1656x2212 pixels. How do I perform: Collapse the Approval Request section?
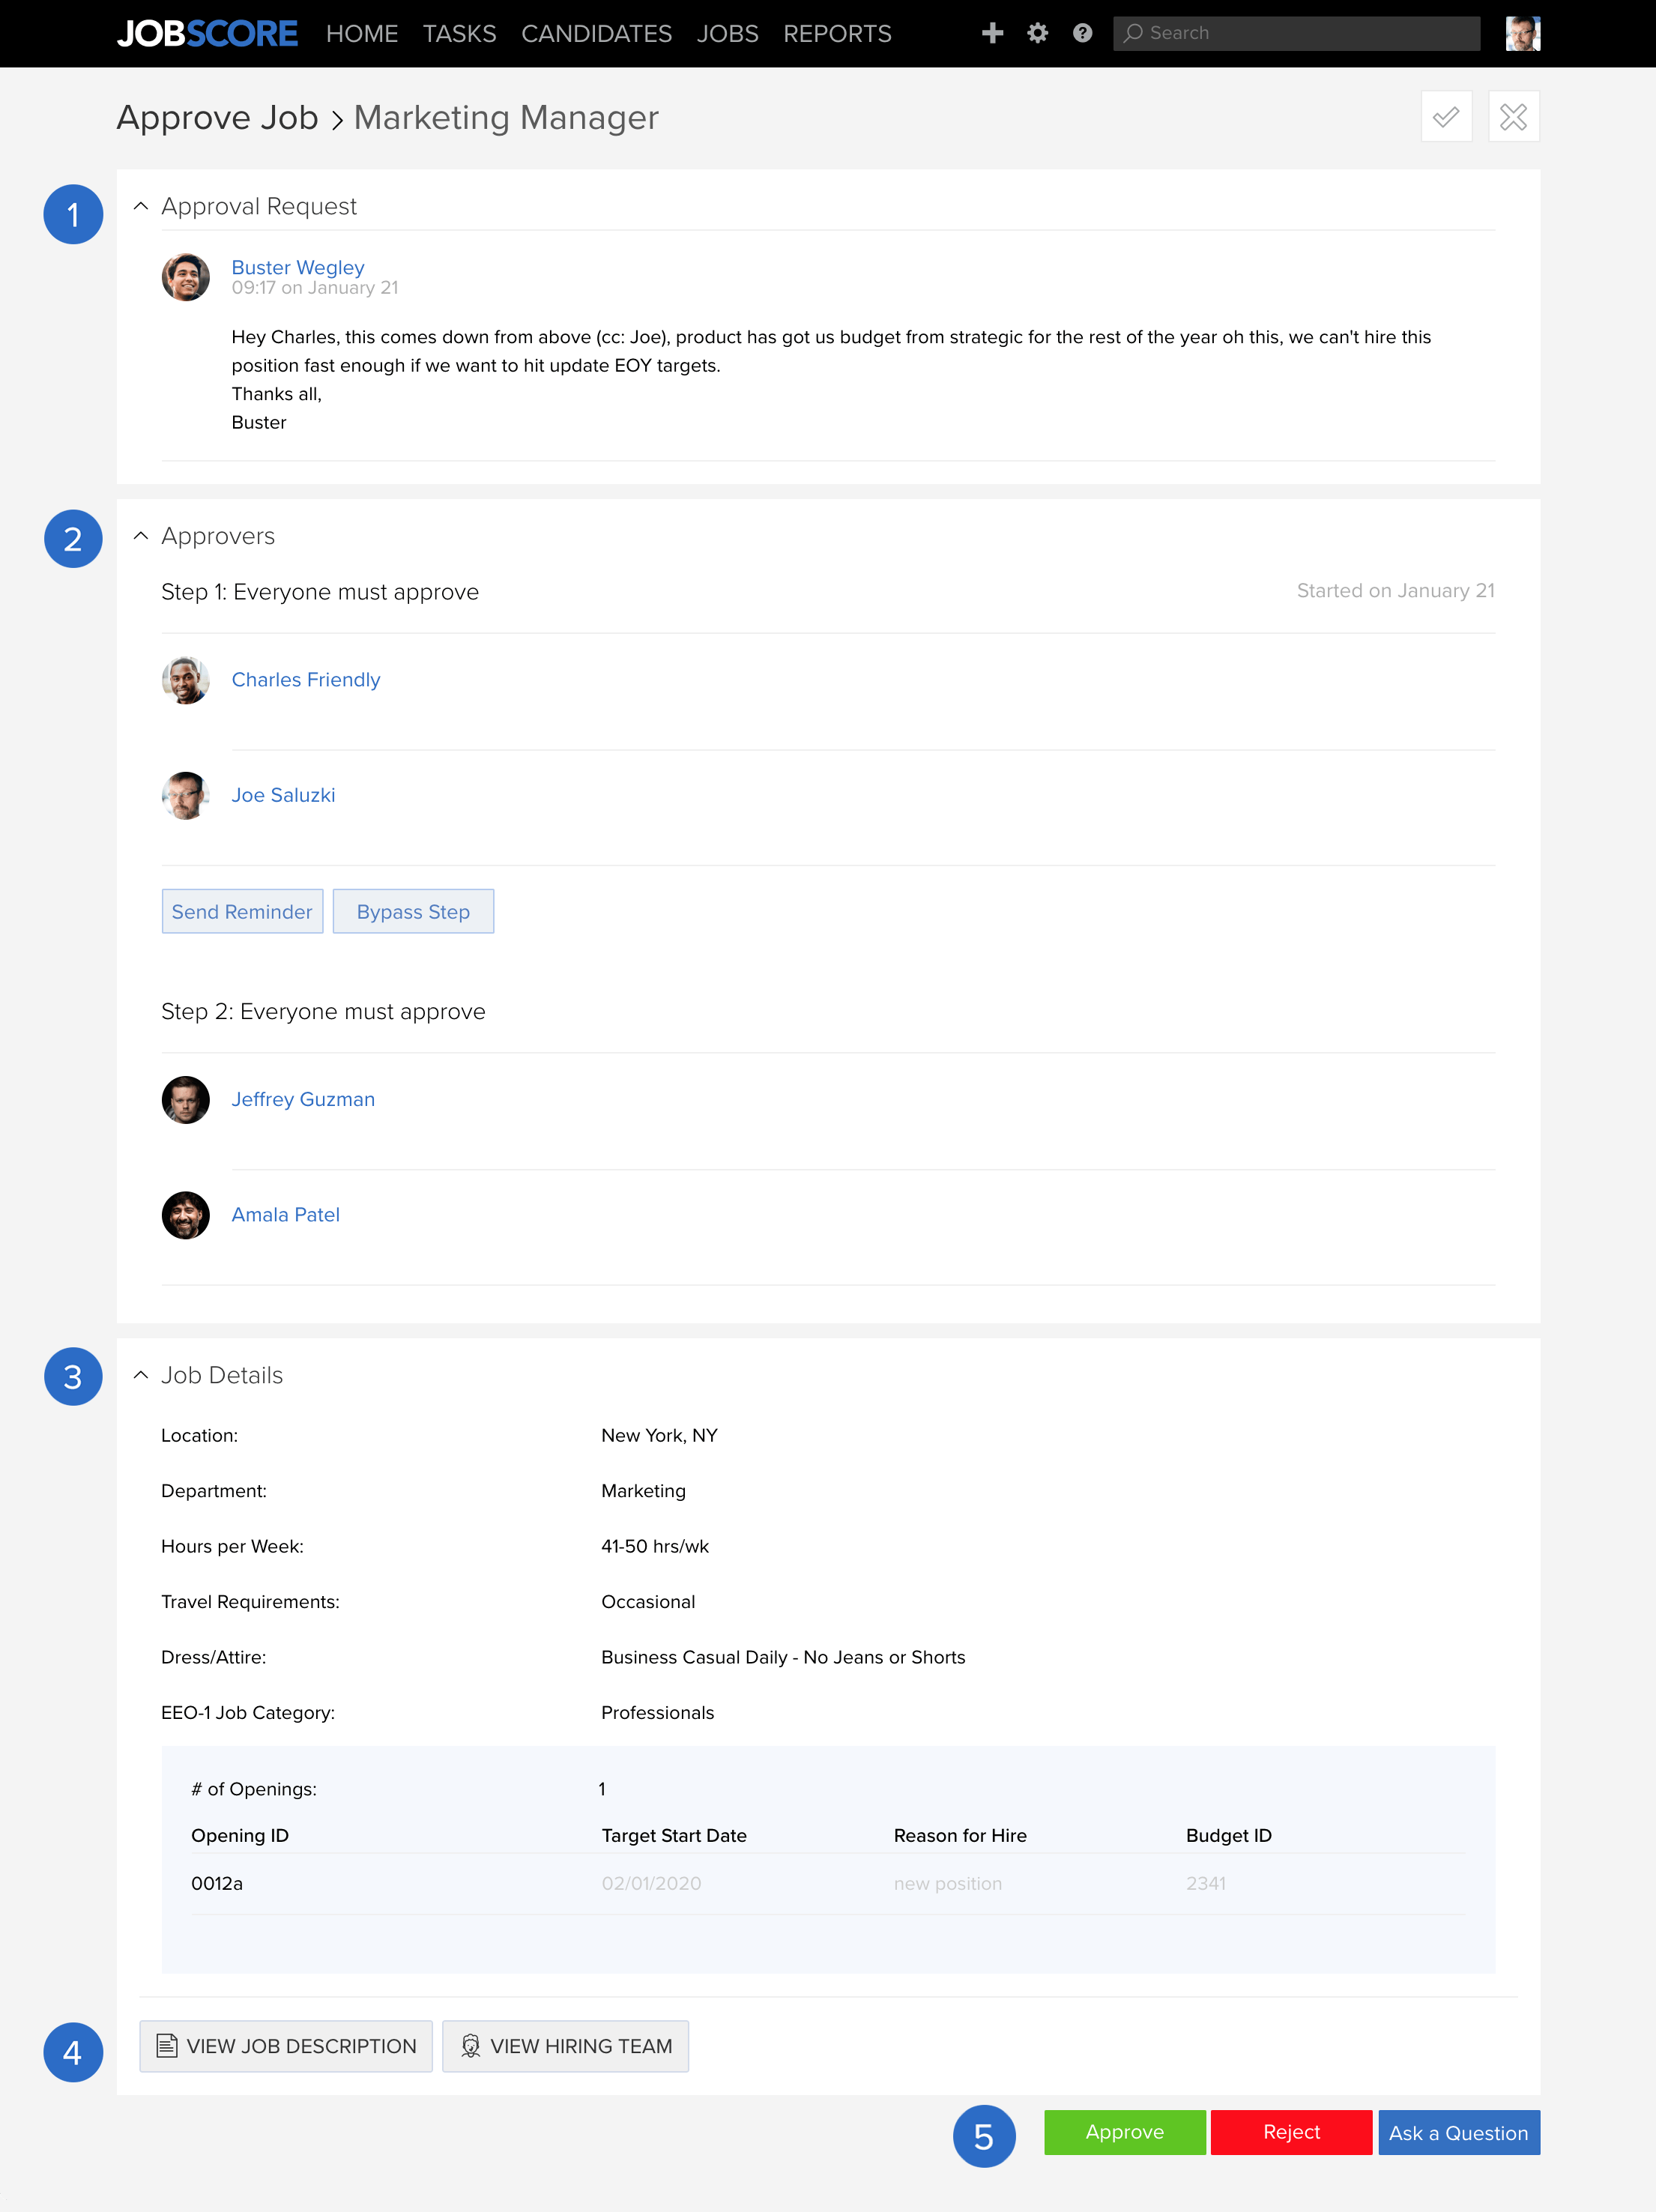141,206
